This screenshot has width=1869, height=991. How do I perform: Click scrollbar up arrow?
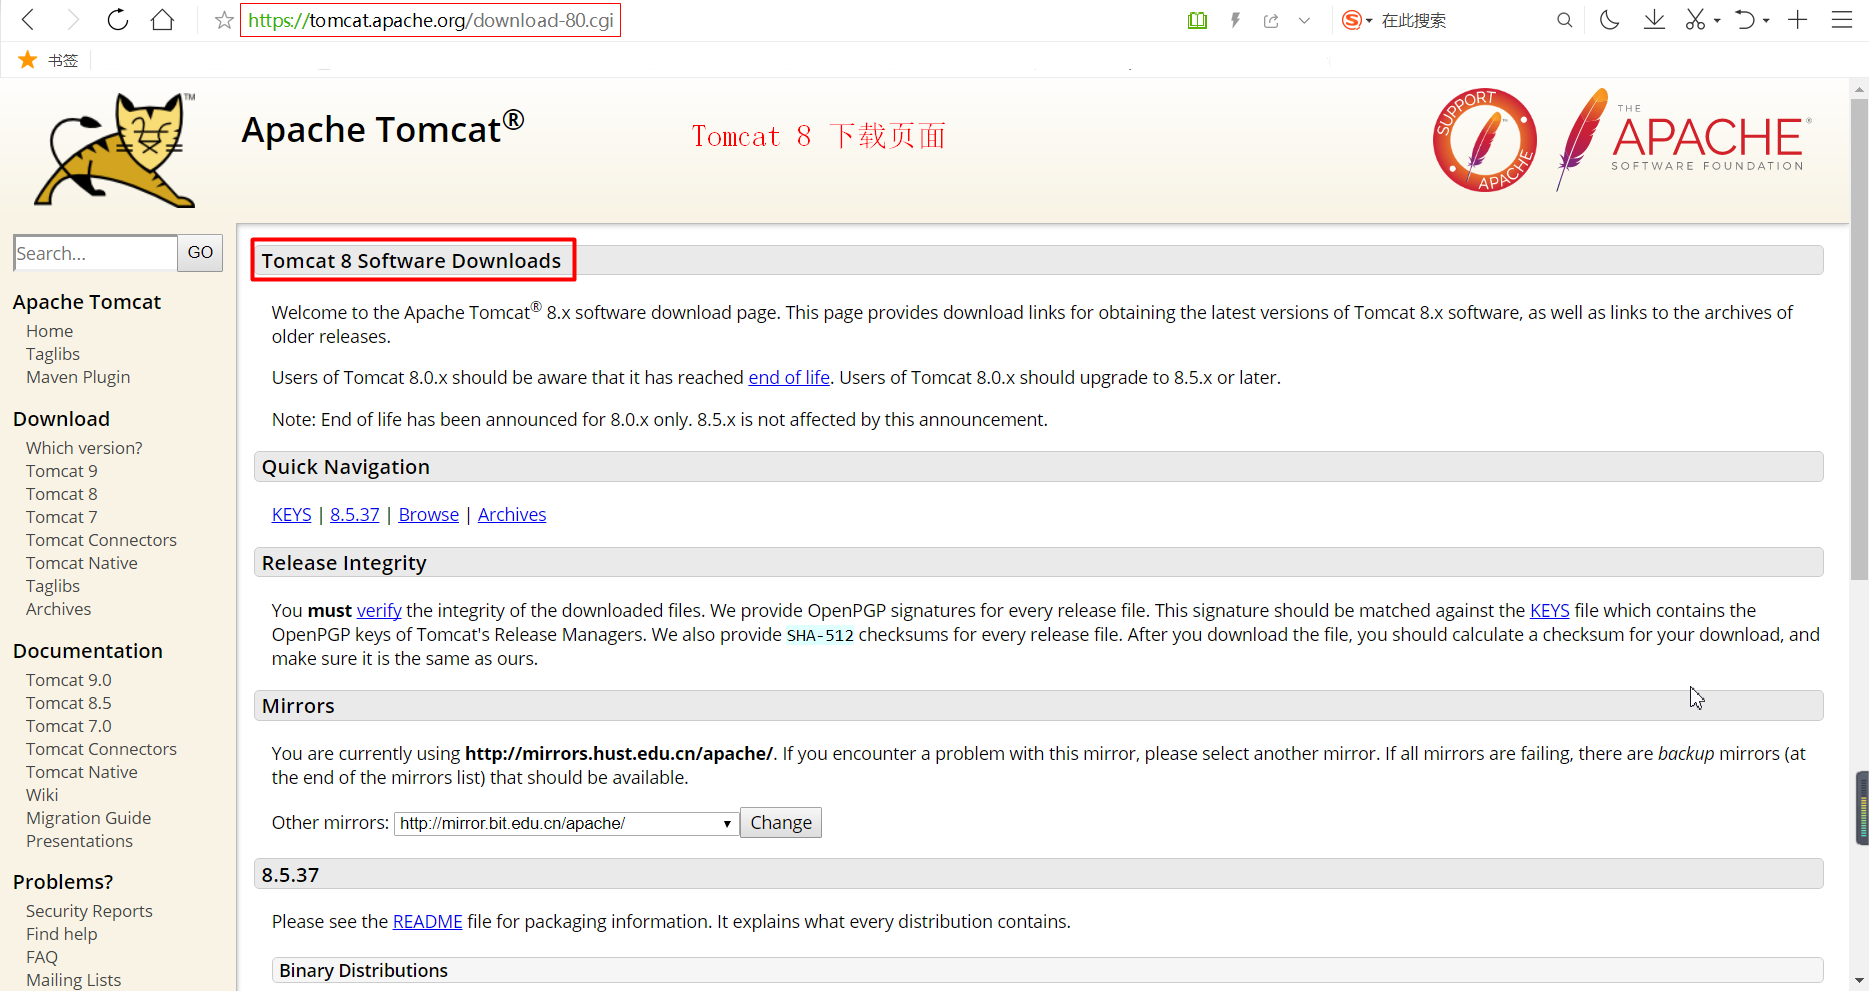tap(1859, 89)
